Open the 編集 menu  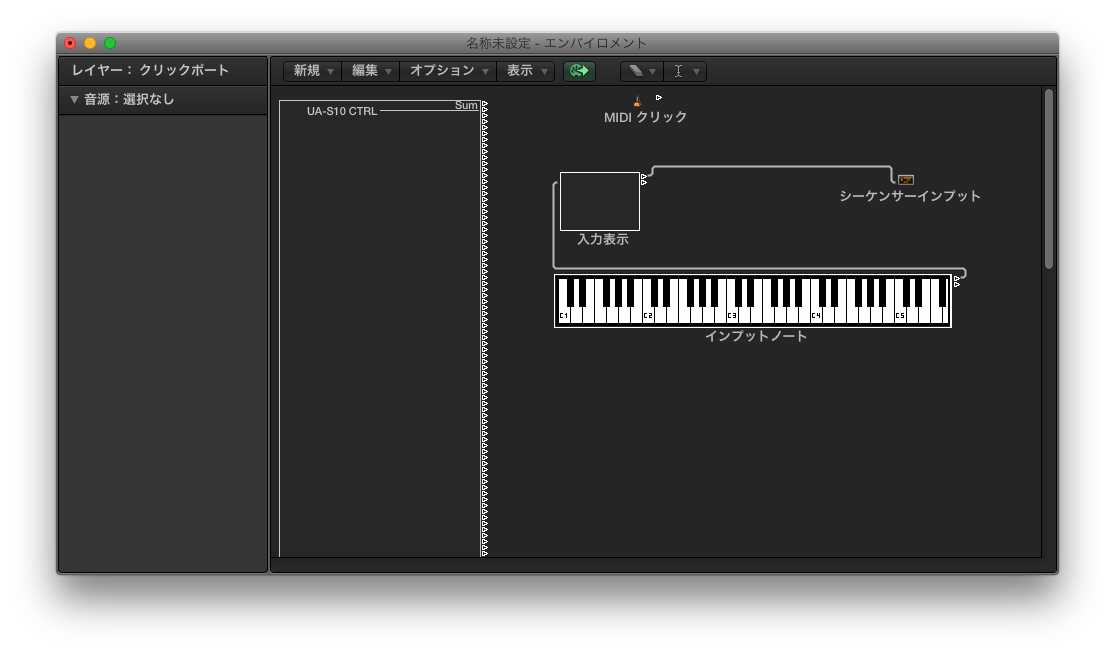[371, 71]
